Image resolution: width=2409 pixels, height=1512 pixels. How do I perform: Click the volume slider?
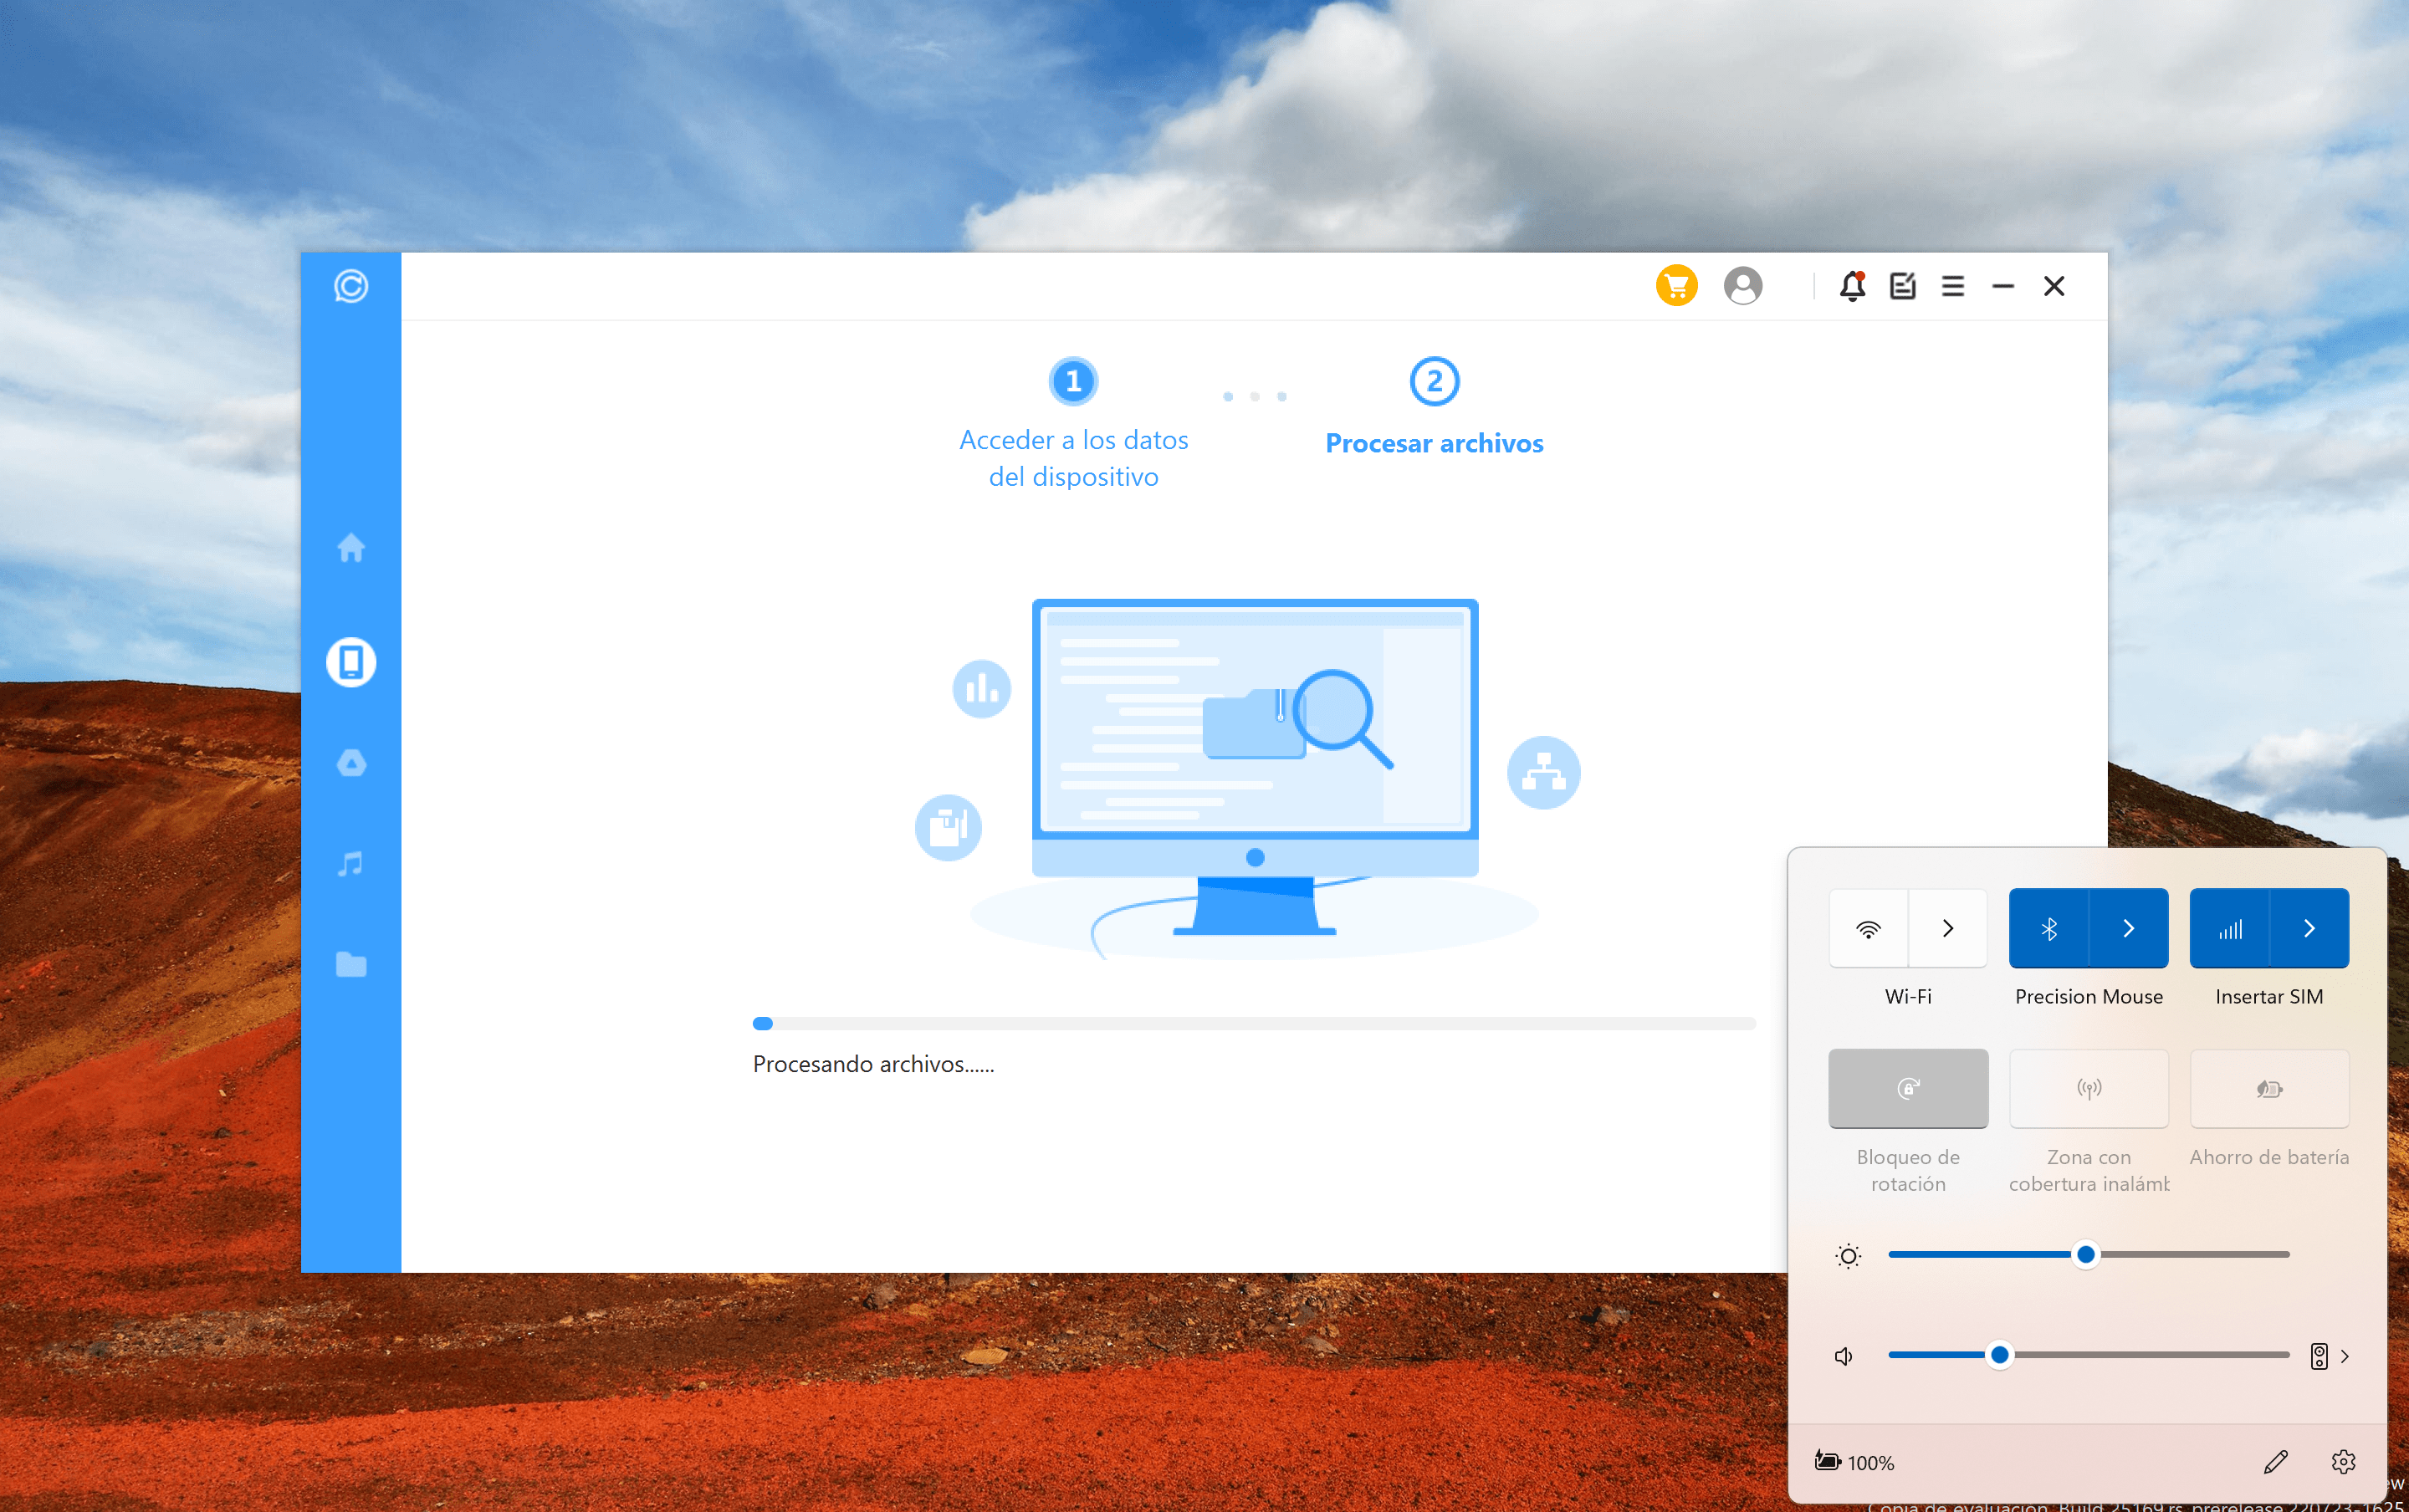pos(2088,1355)
